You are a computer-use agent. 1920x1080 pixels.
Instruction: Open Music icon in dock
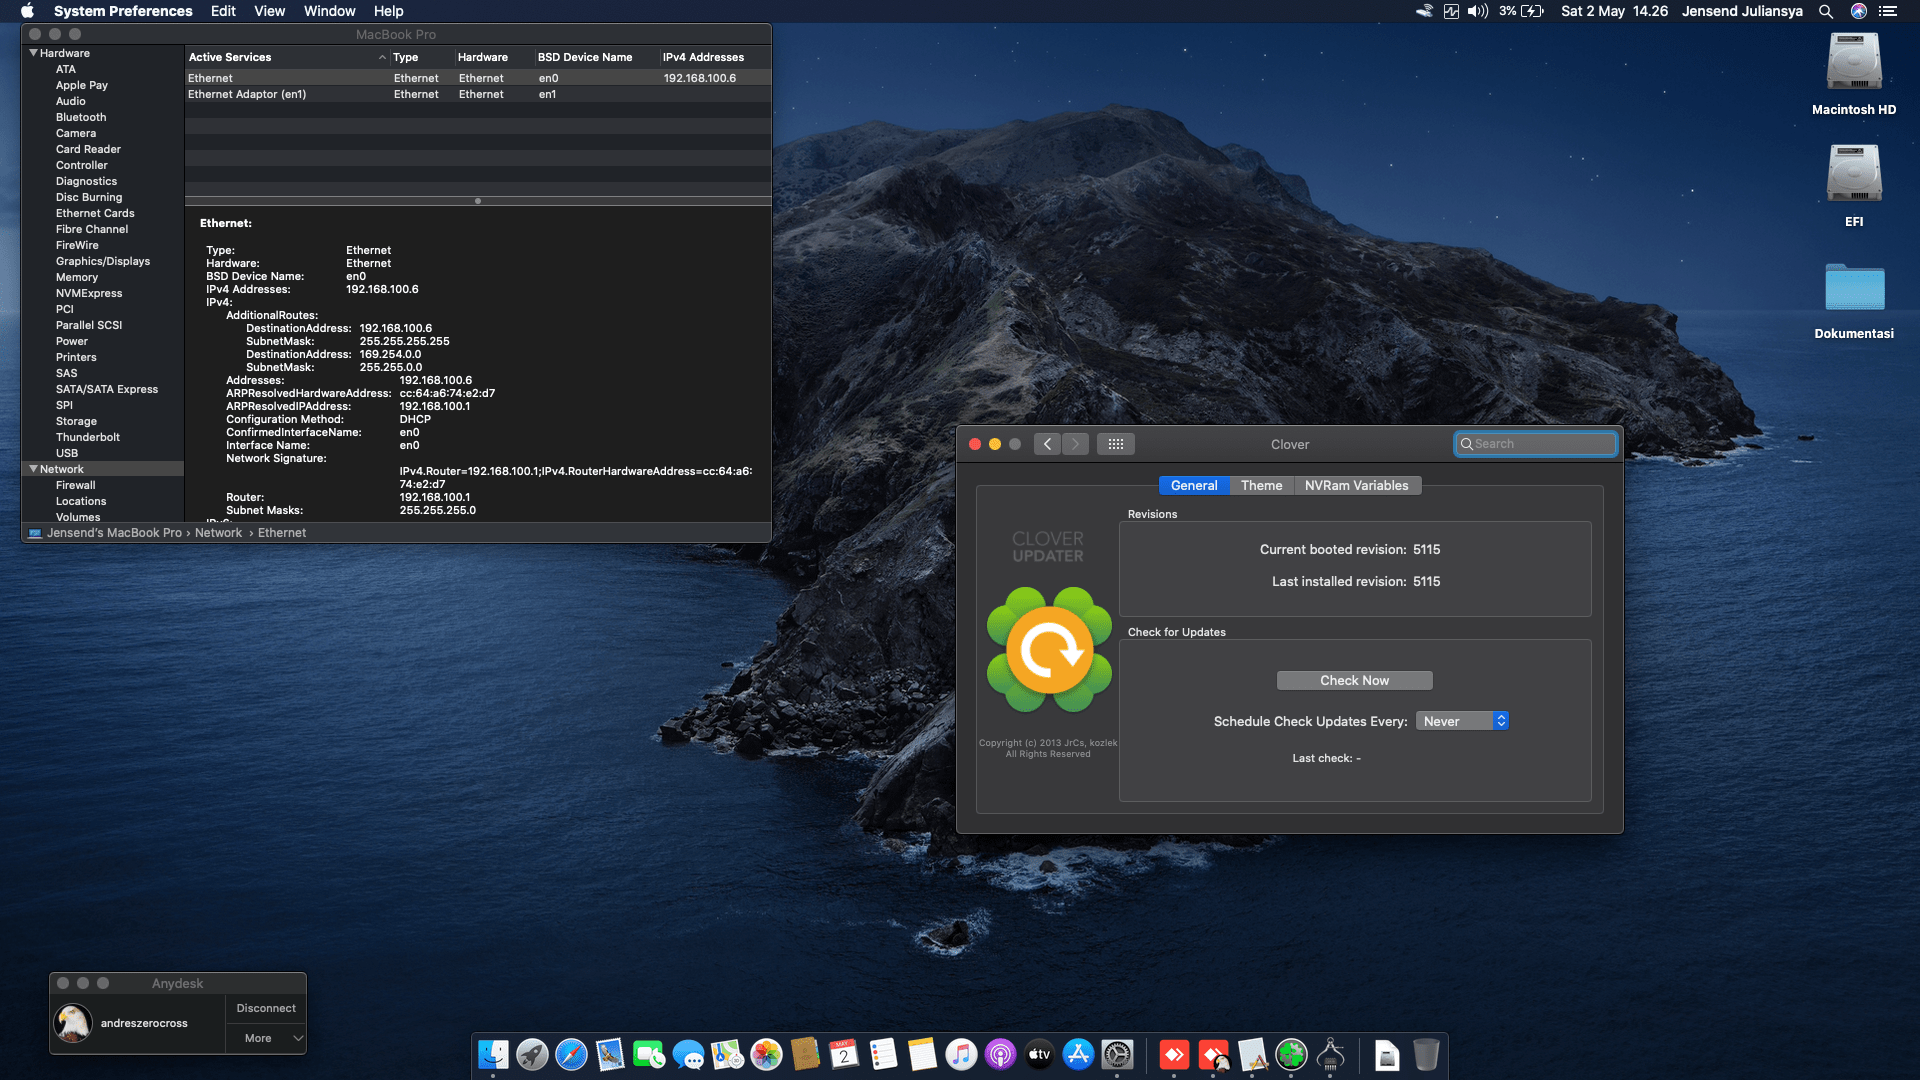[961, 1054]
